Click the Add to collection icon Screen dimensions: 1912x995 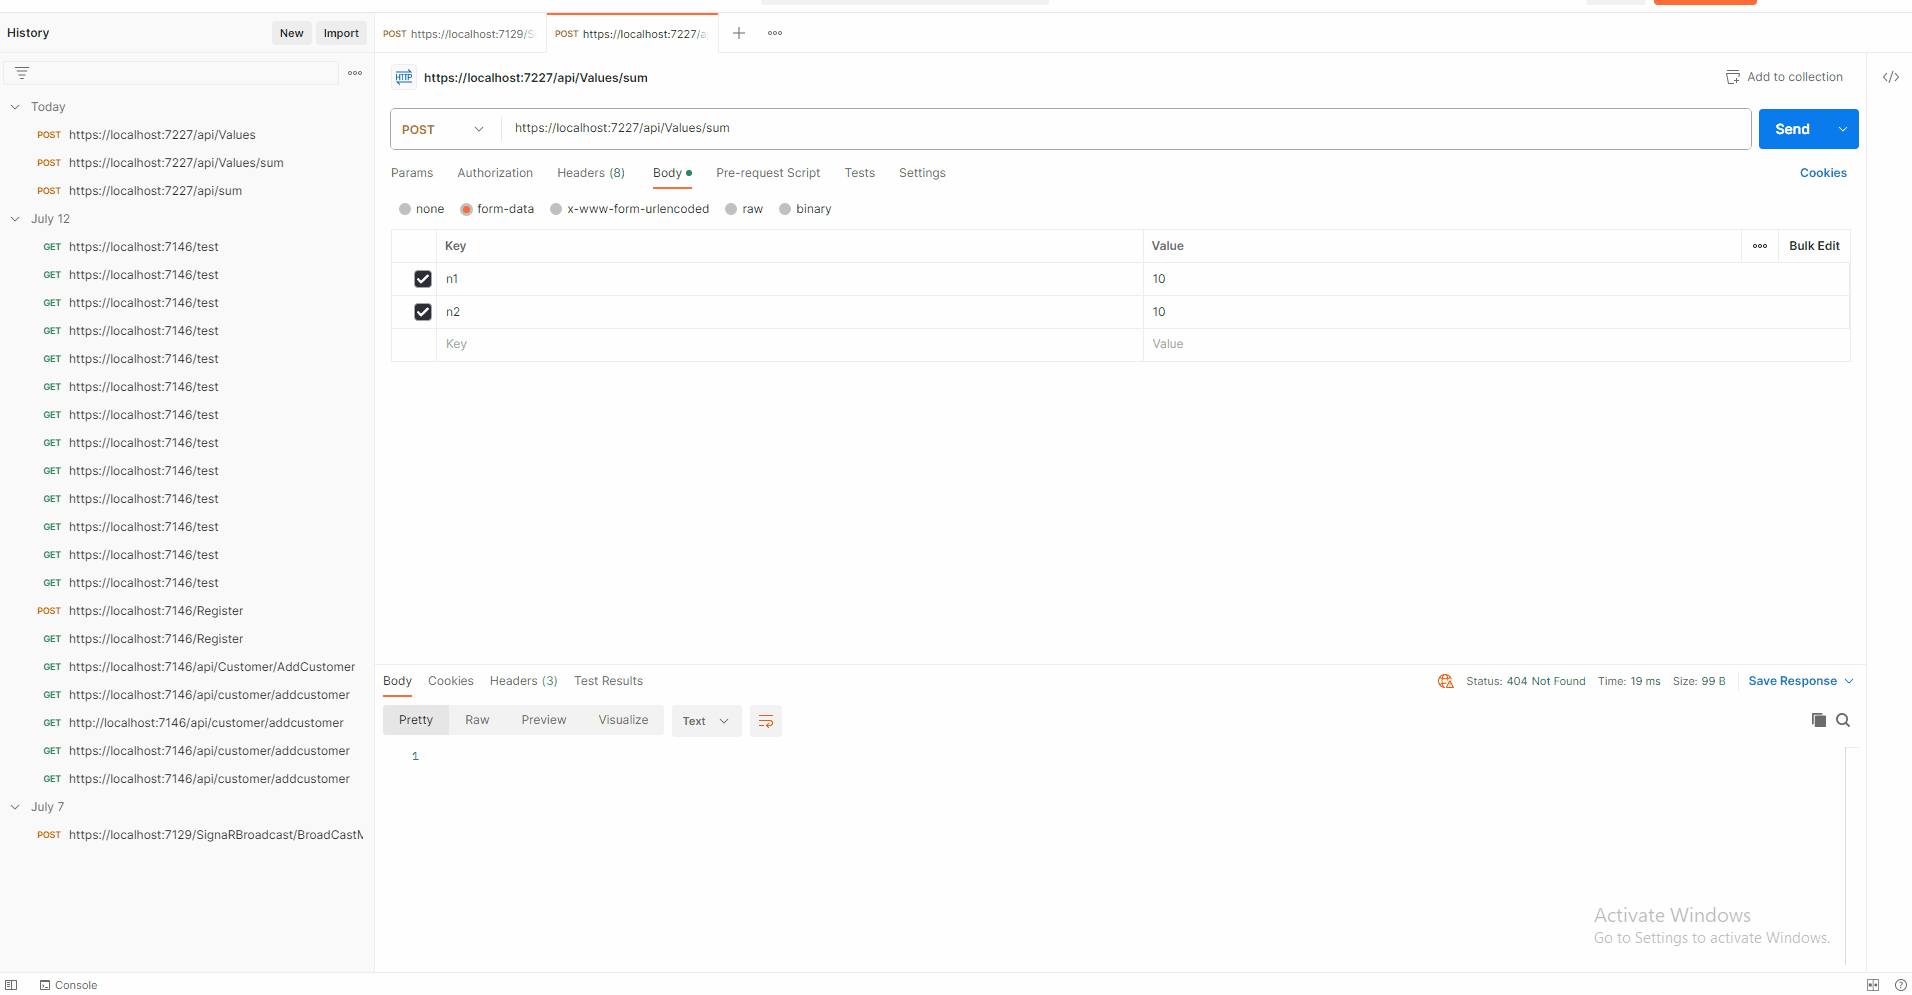click(1733, 76)
